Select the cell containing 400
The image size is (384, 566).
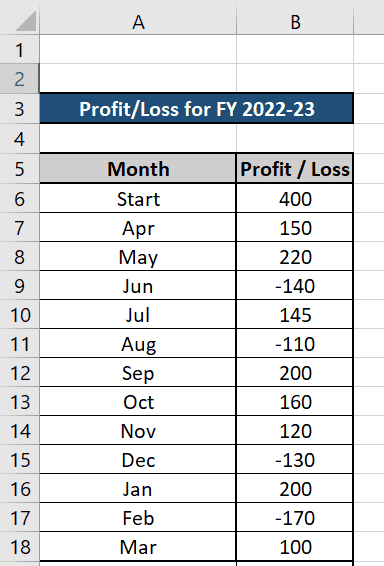295,198
